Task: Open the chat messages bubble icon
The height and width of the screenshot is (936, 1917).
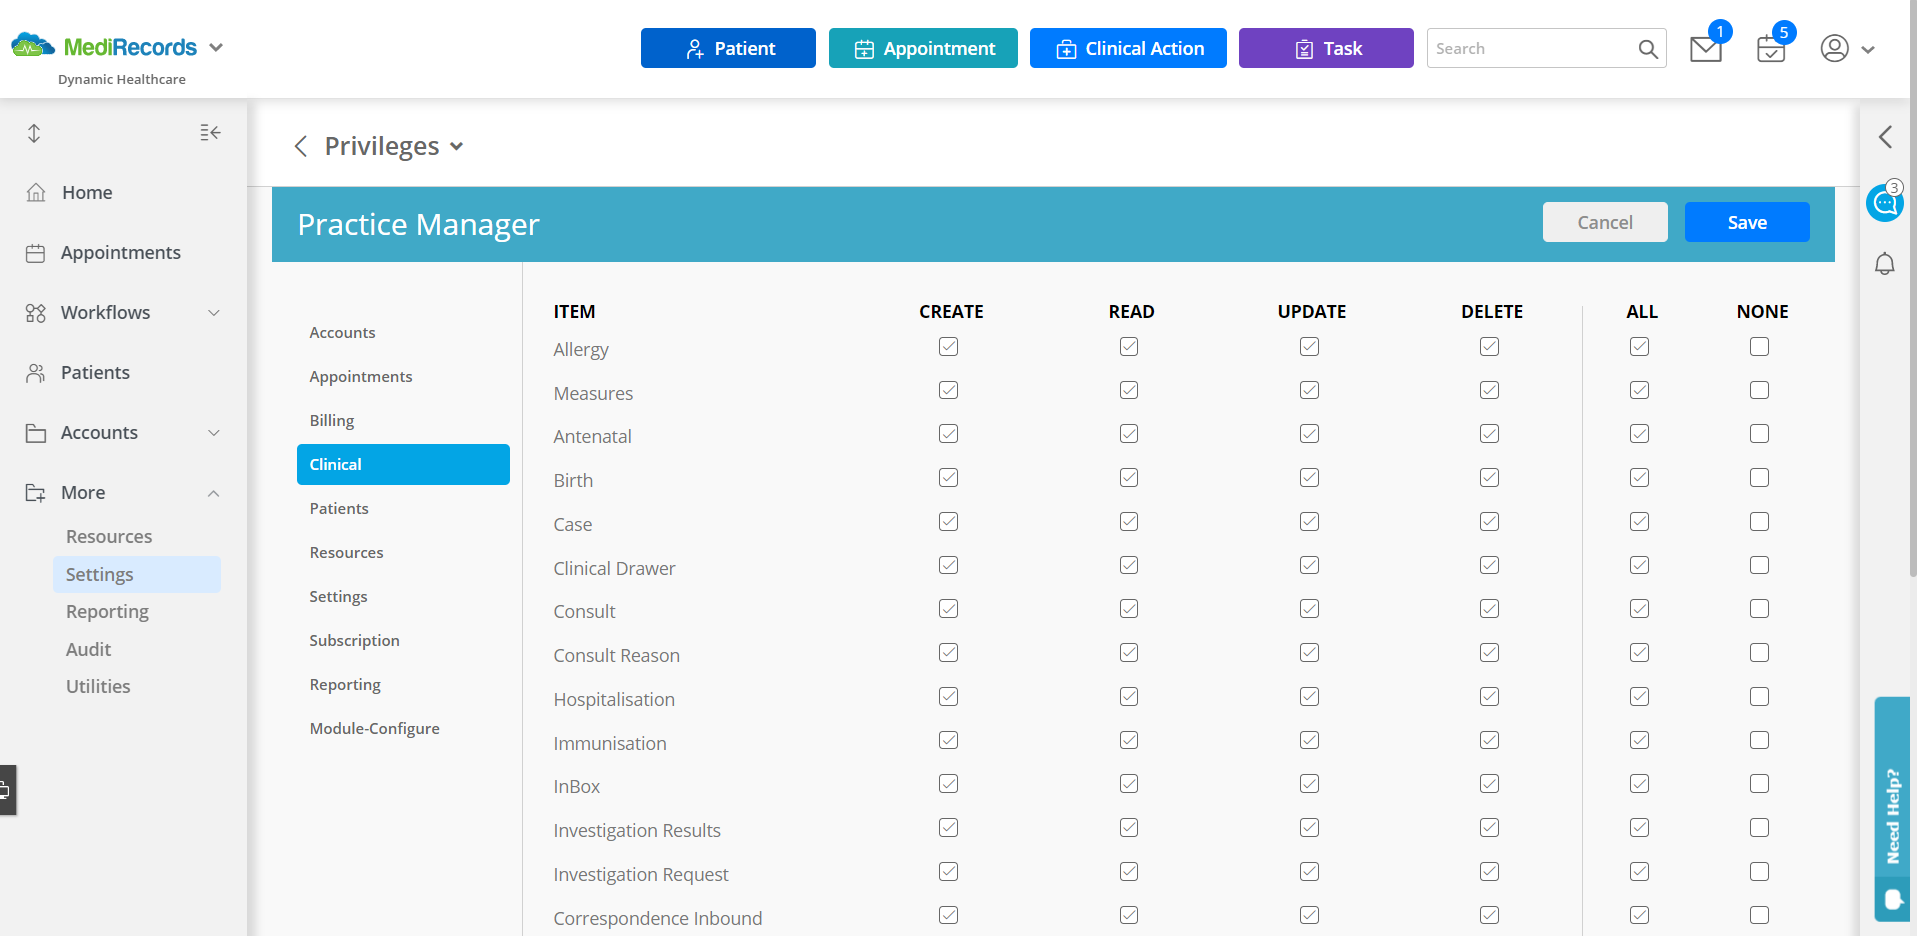Action: click(x=1885, y=202)
